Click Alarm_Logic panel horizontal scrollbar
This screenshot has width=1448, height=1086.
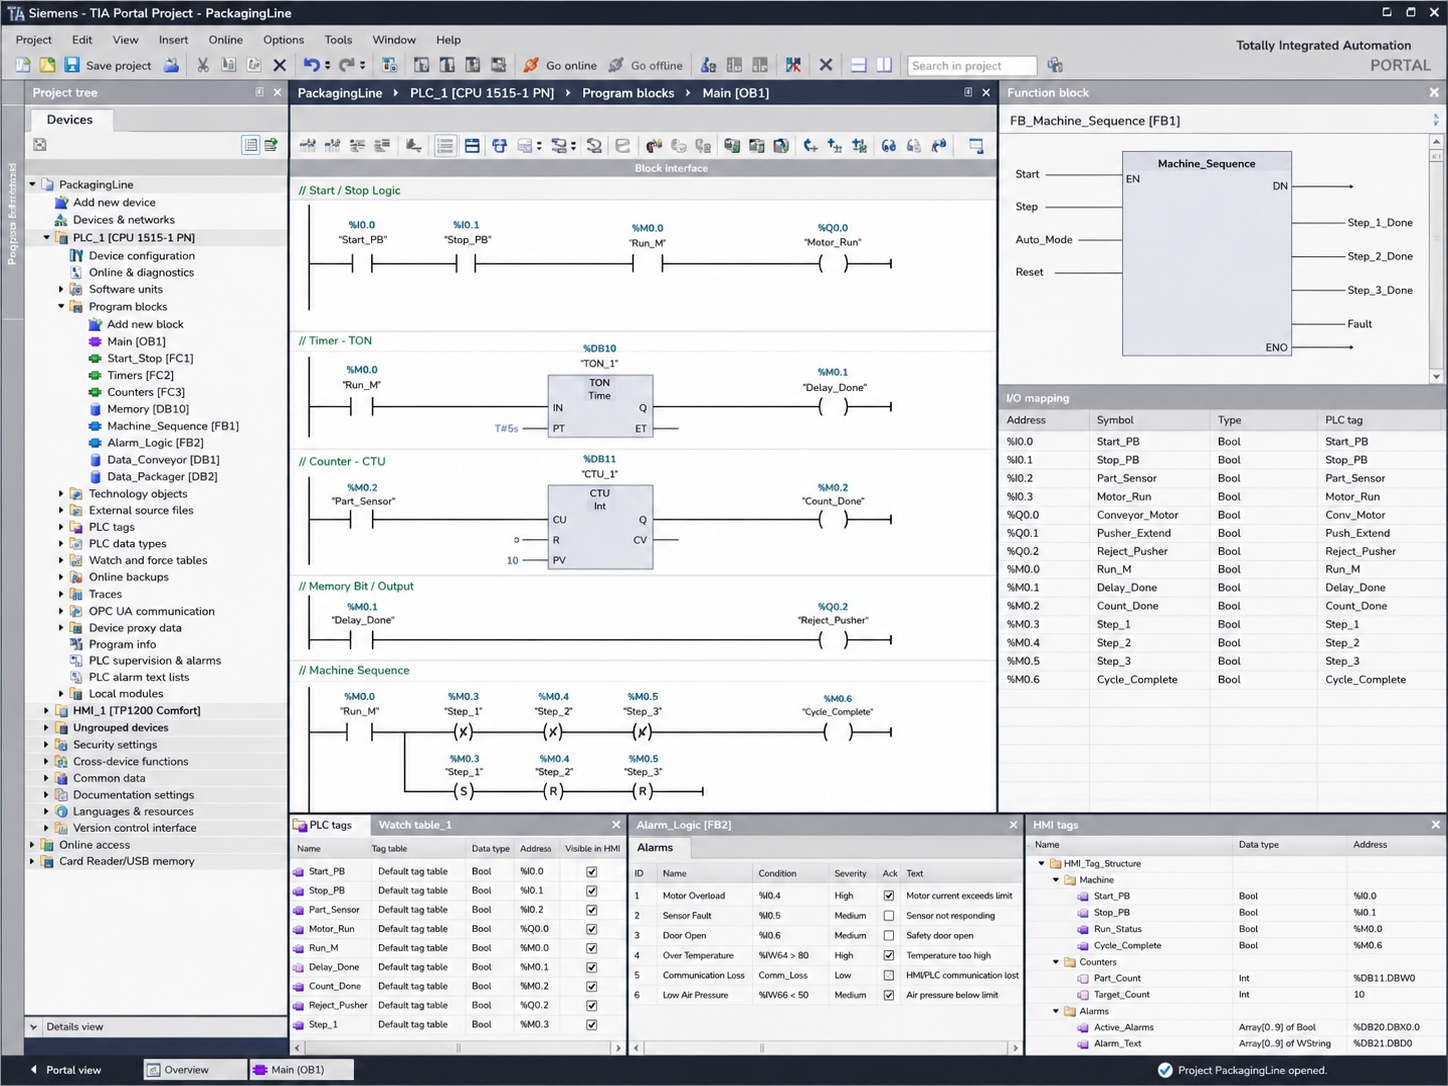[x=825, y=1048]
